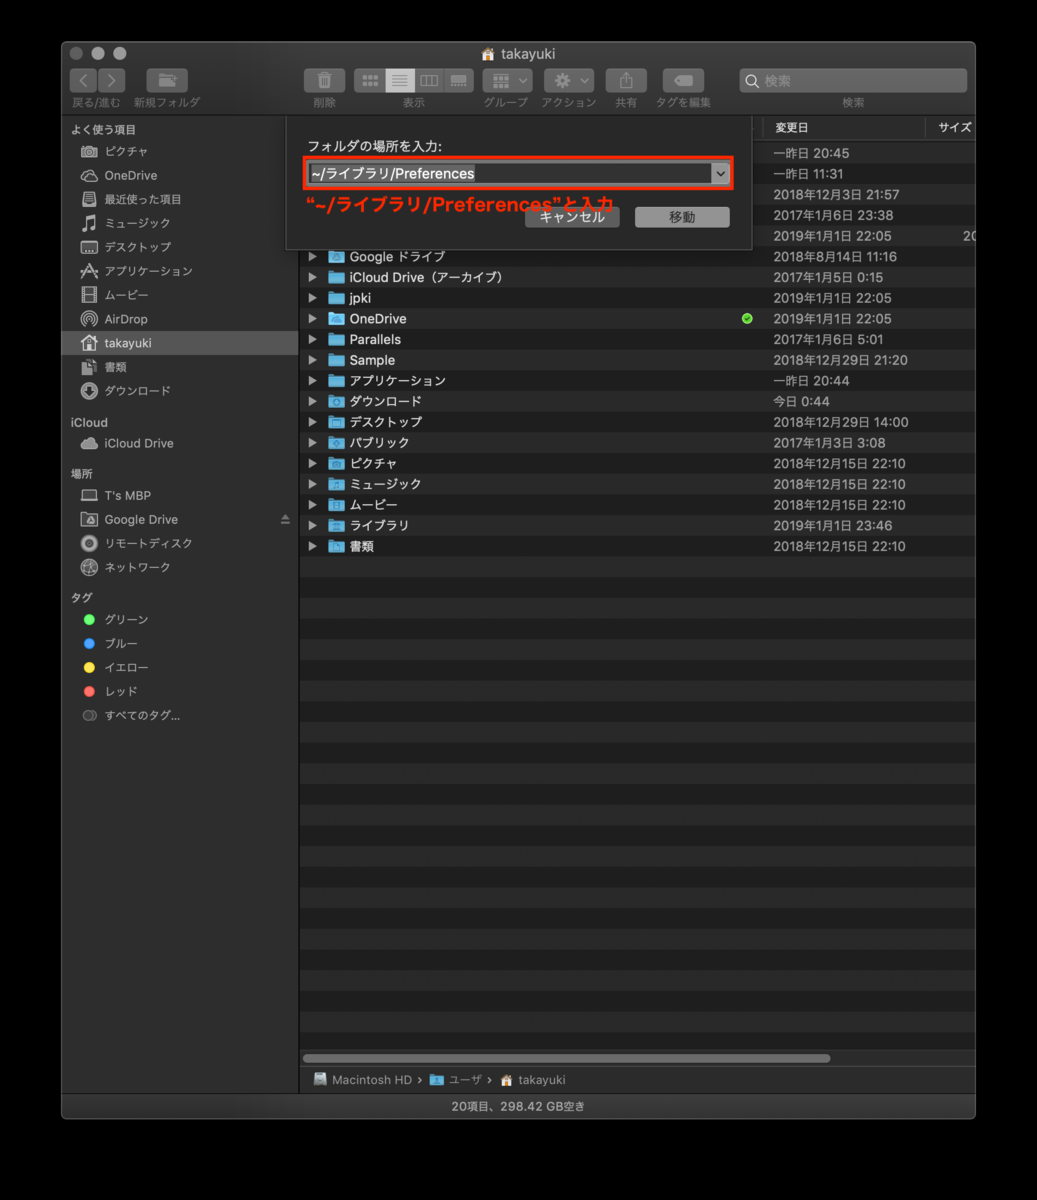Open ダウンロード in the sidebar
This screenshot has height=1200, width=1037.
137,391
